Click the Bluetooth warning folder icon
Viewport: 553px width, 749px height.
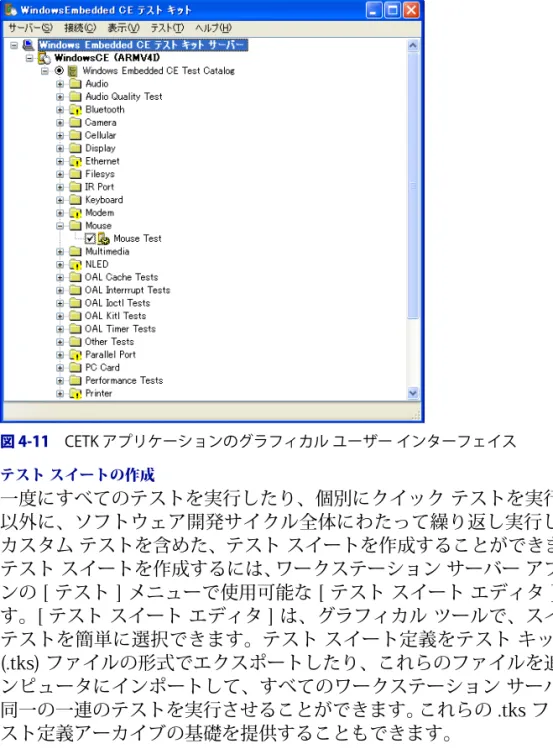(x=75, y=110)
